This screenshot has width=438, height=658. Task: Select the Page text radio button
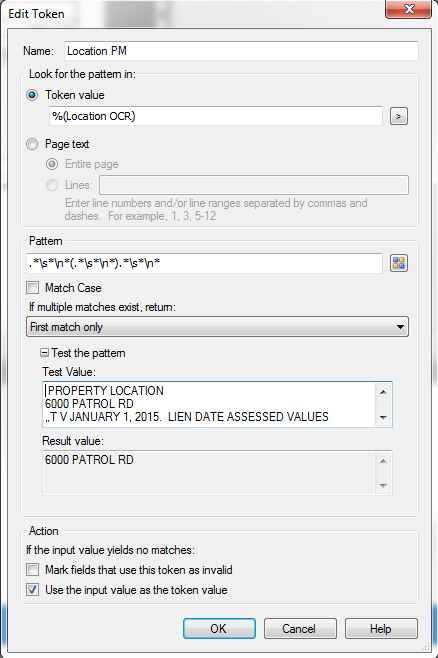tap(32, 144)
